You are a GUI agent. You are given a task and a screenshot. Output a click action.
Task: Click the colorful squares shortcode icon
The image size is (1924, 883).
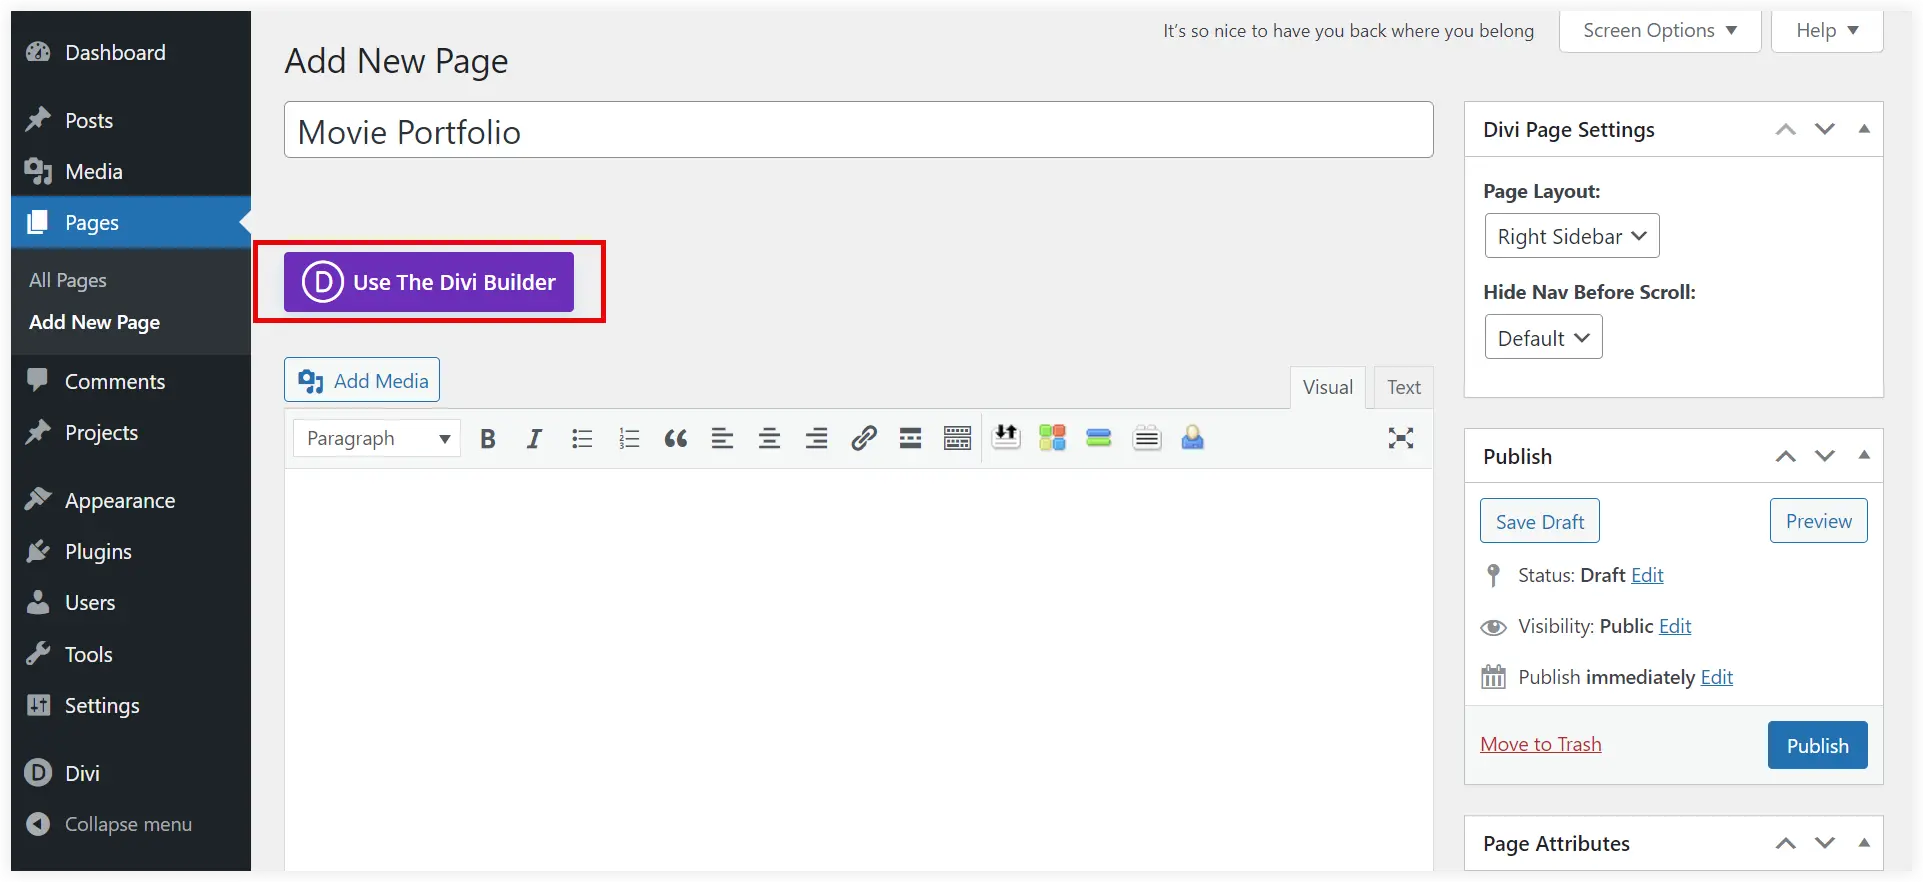tap(1052, 437)
